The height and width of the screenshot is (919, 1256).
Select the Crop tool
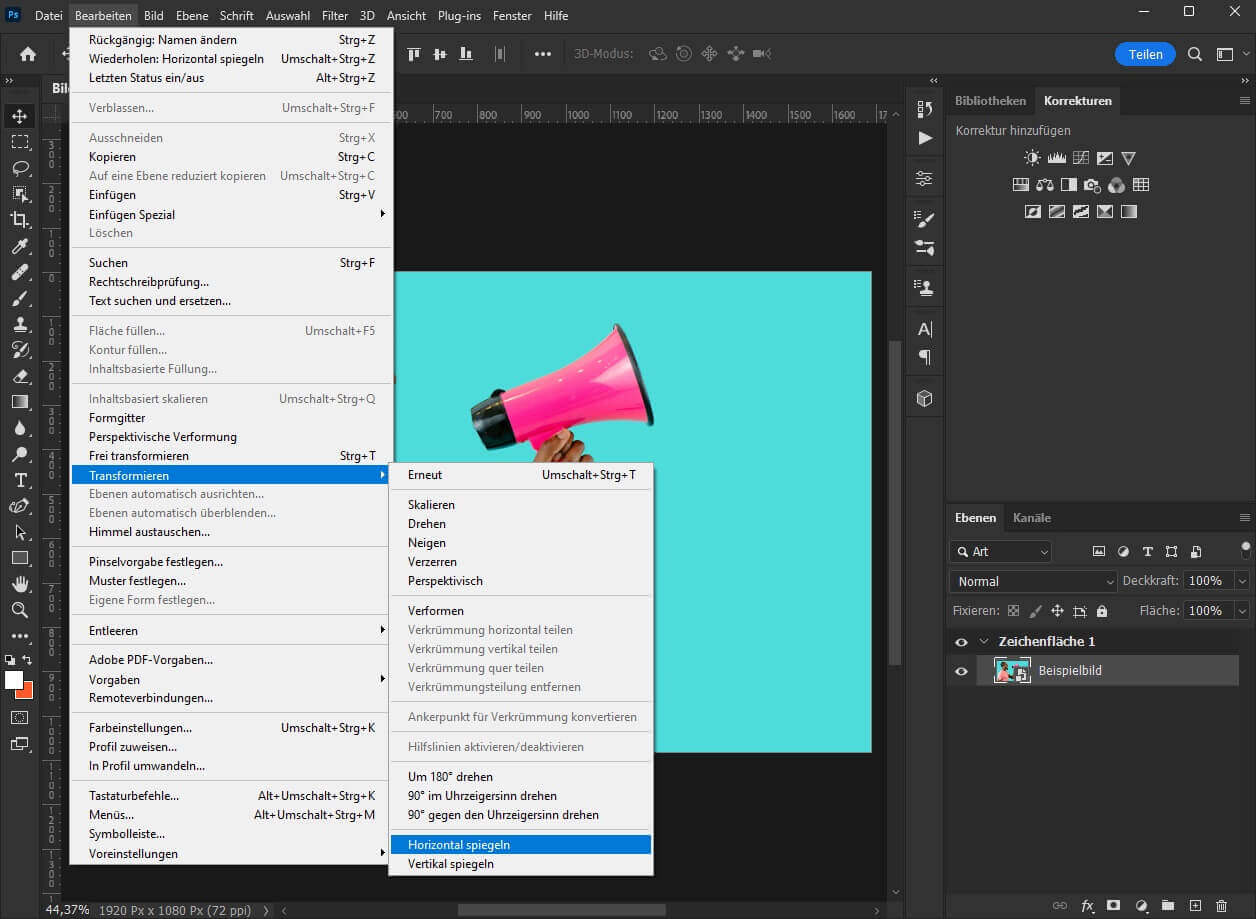click(x=21, y=220)
